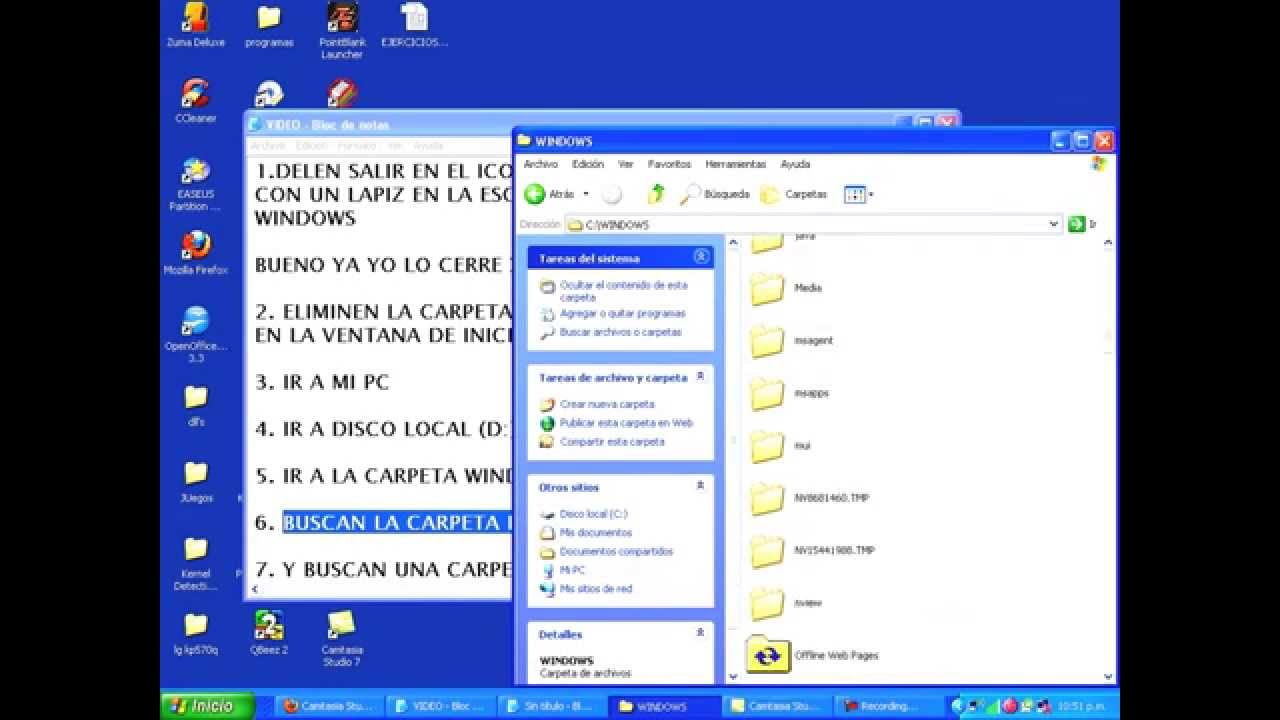Click the green Atrás back arrow
The width and height of the screenshot is (1280, 720).
point(535,194)
